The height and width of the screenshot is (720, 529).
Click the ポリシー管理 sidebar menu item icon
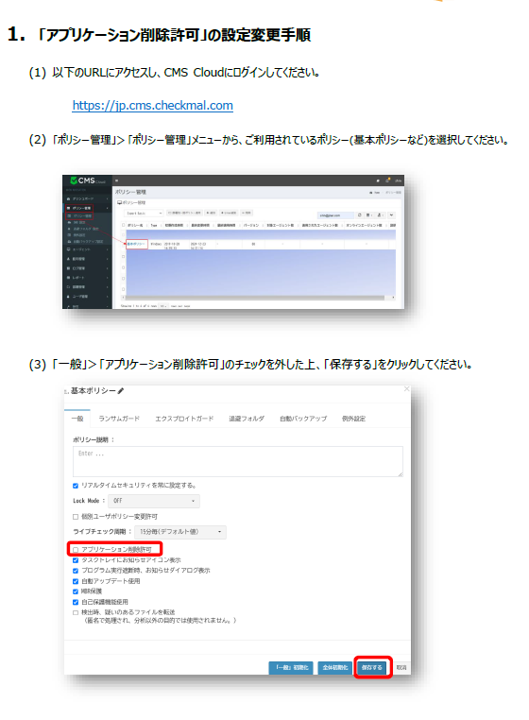coord(69,208)
